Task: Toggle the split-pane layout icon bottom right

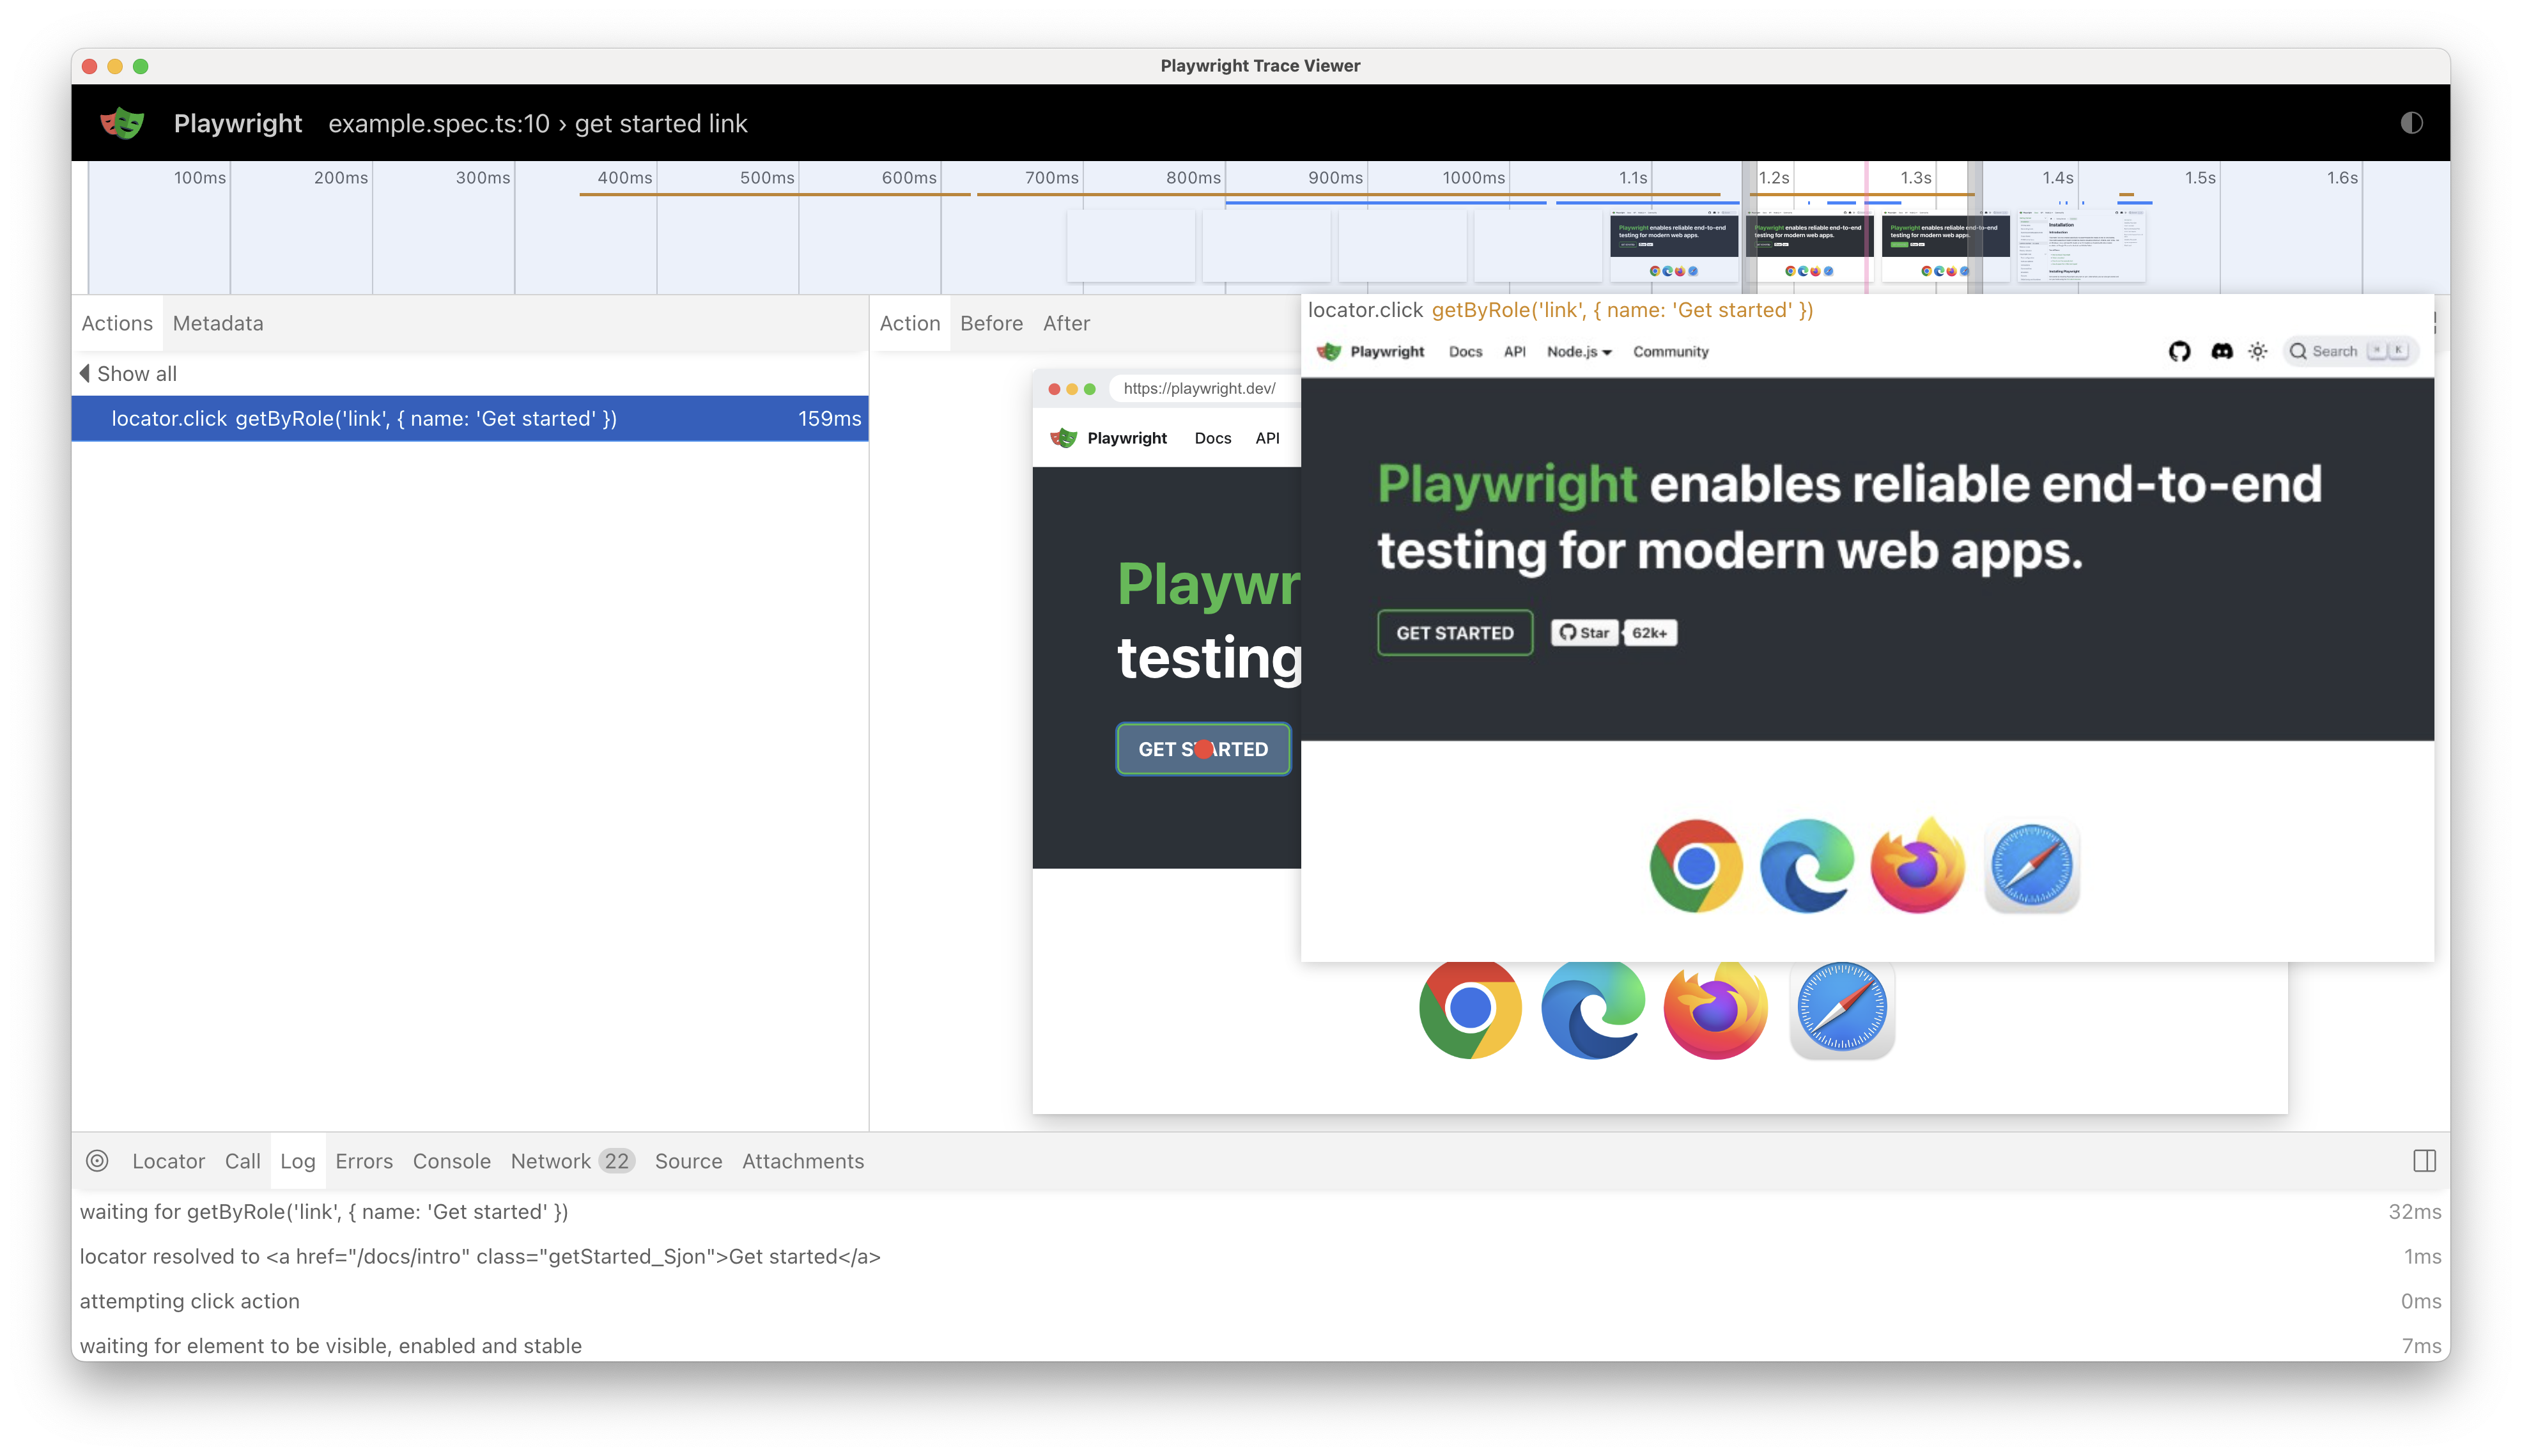Action: pos(2425,1160)
